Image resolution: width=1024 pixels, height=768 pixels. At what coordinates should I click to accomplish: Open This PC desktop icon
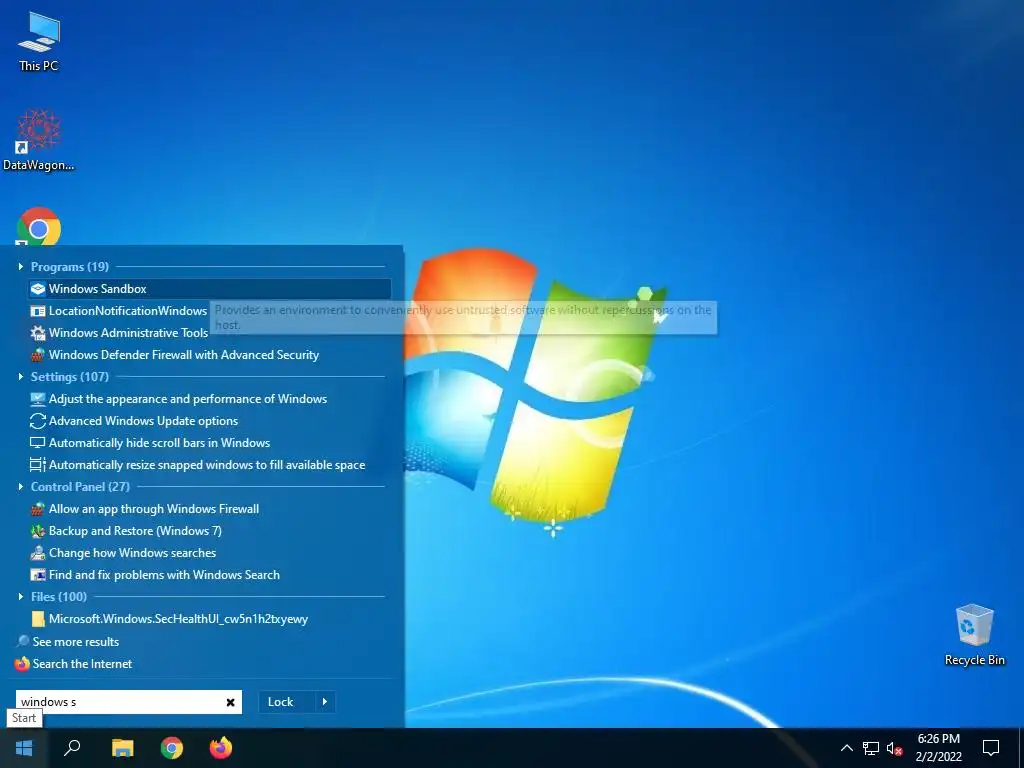click(x=39, y=42)
